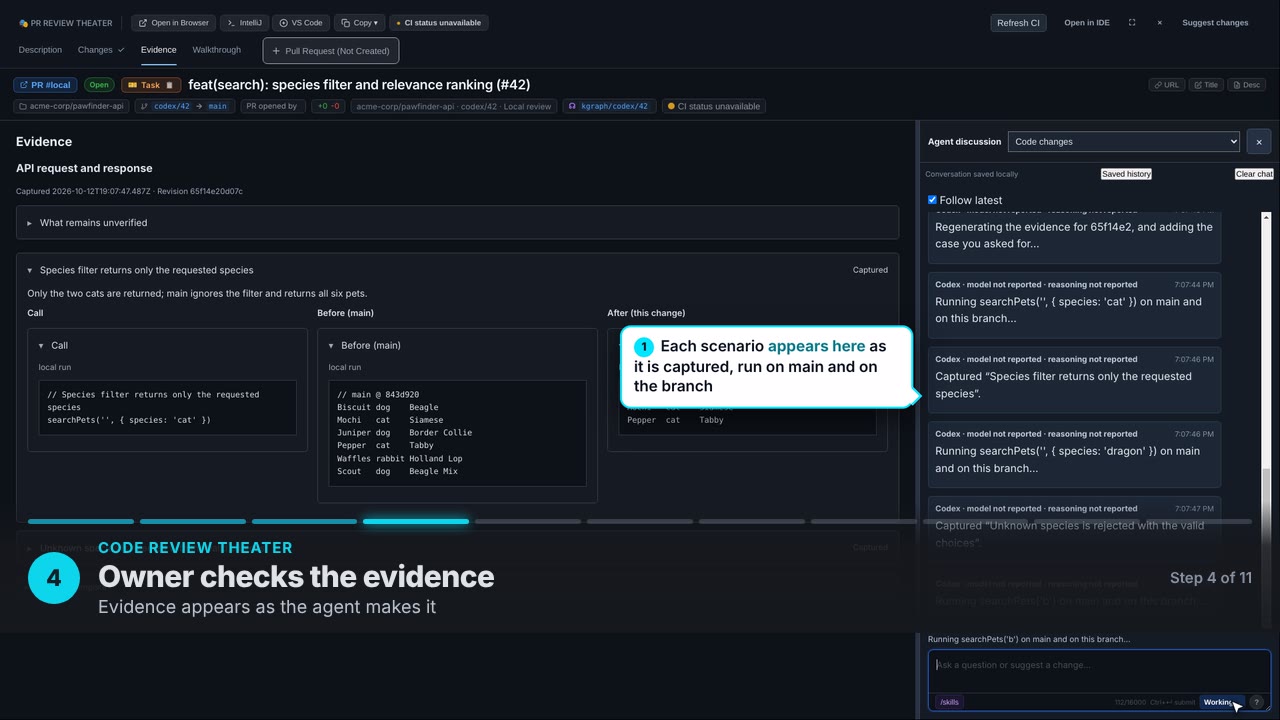Click the Biscuit dog Beagle output row

pyautogui.click(x=388, y=408)
